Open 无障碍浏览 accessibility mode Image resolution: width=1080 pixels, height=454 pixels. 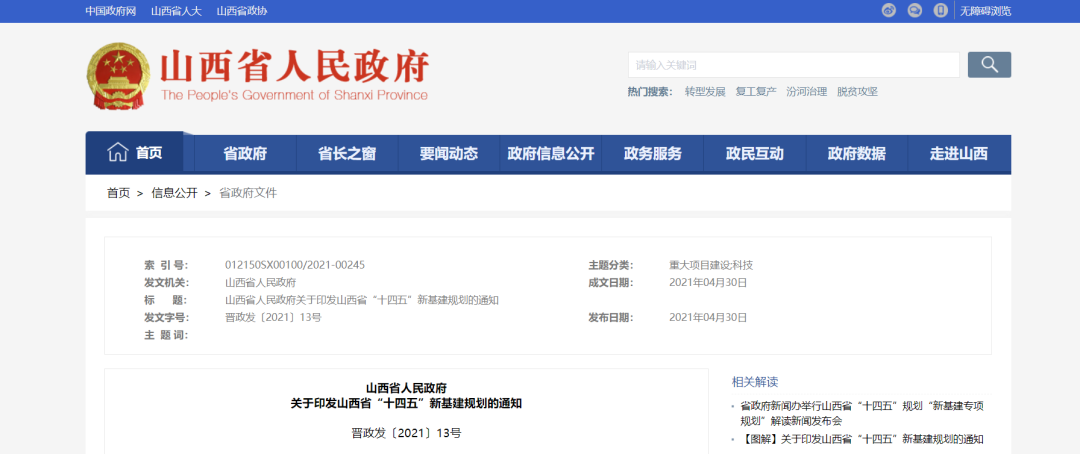pyautogui.click(x=985, y=11)
